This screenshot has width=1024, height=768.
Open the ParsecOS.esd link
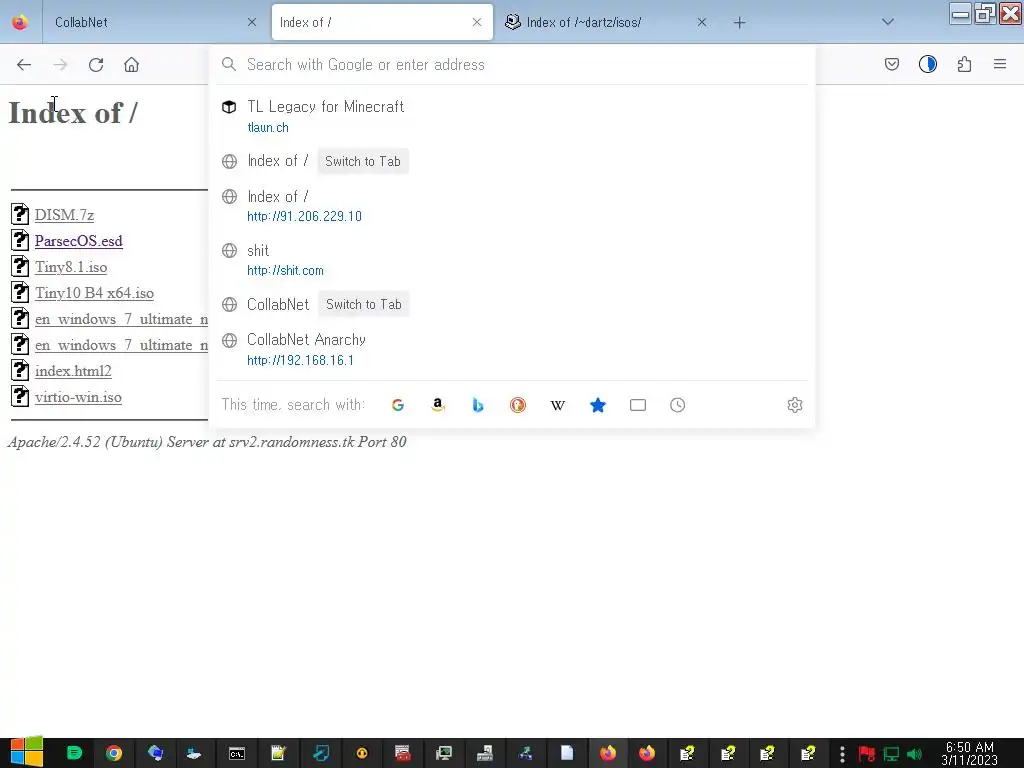point(78,241)
